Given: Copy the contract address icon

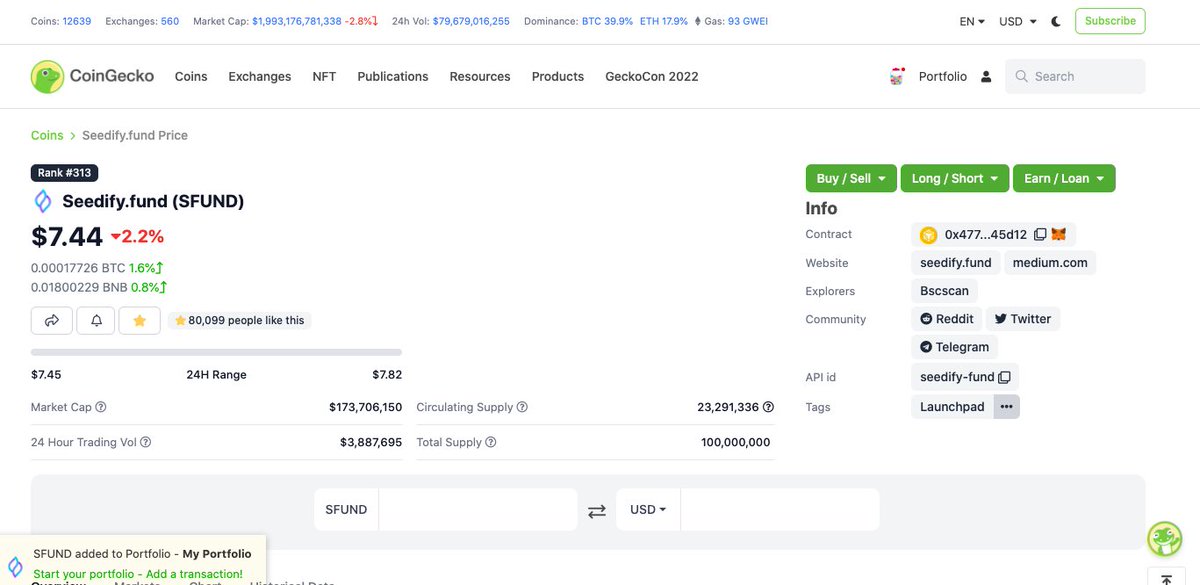Looking at the screenshot, I should click(1040, 235).
